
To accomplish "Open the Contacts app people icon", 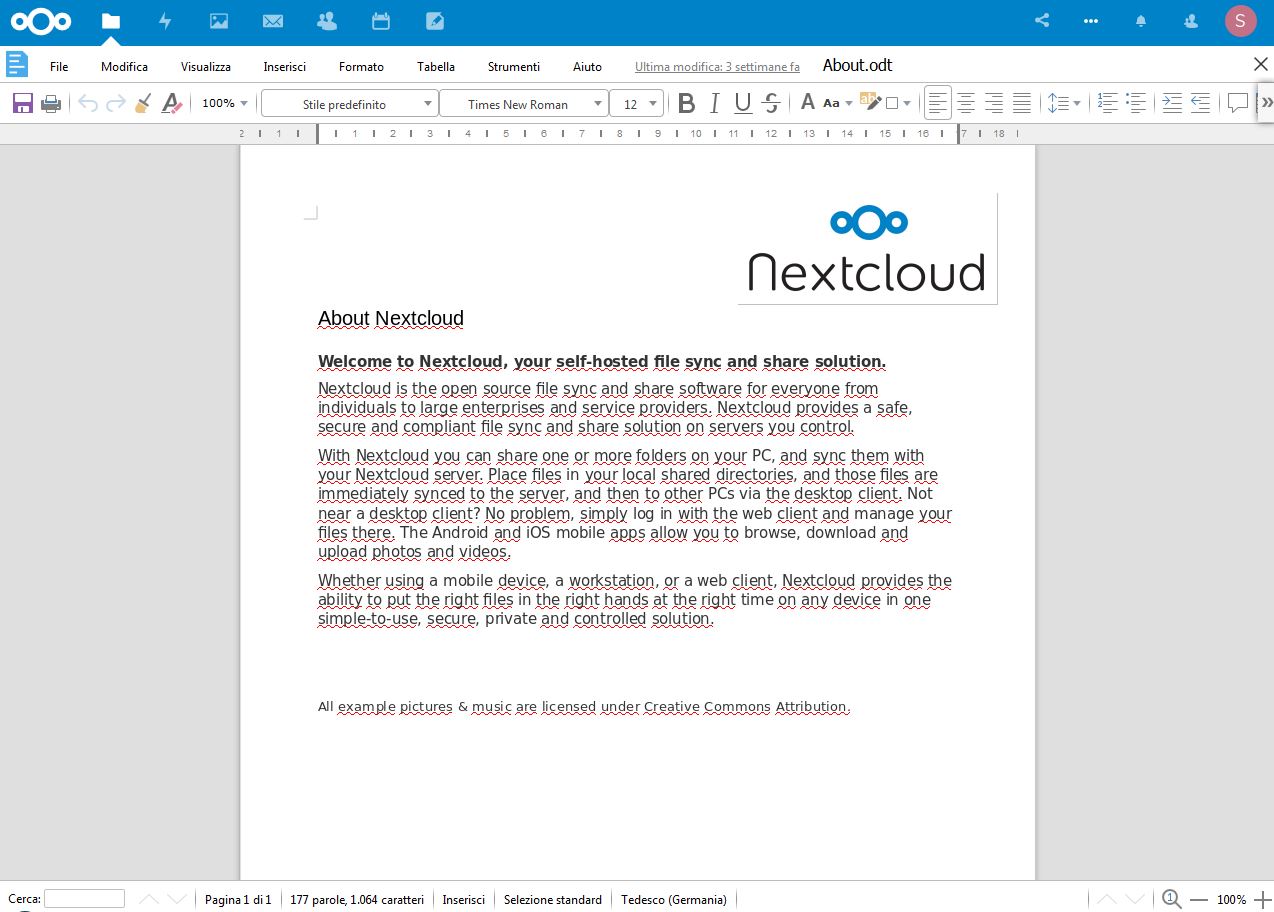I will point(326,20).
